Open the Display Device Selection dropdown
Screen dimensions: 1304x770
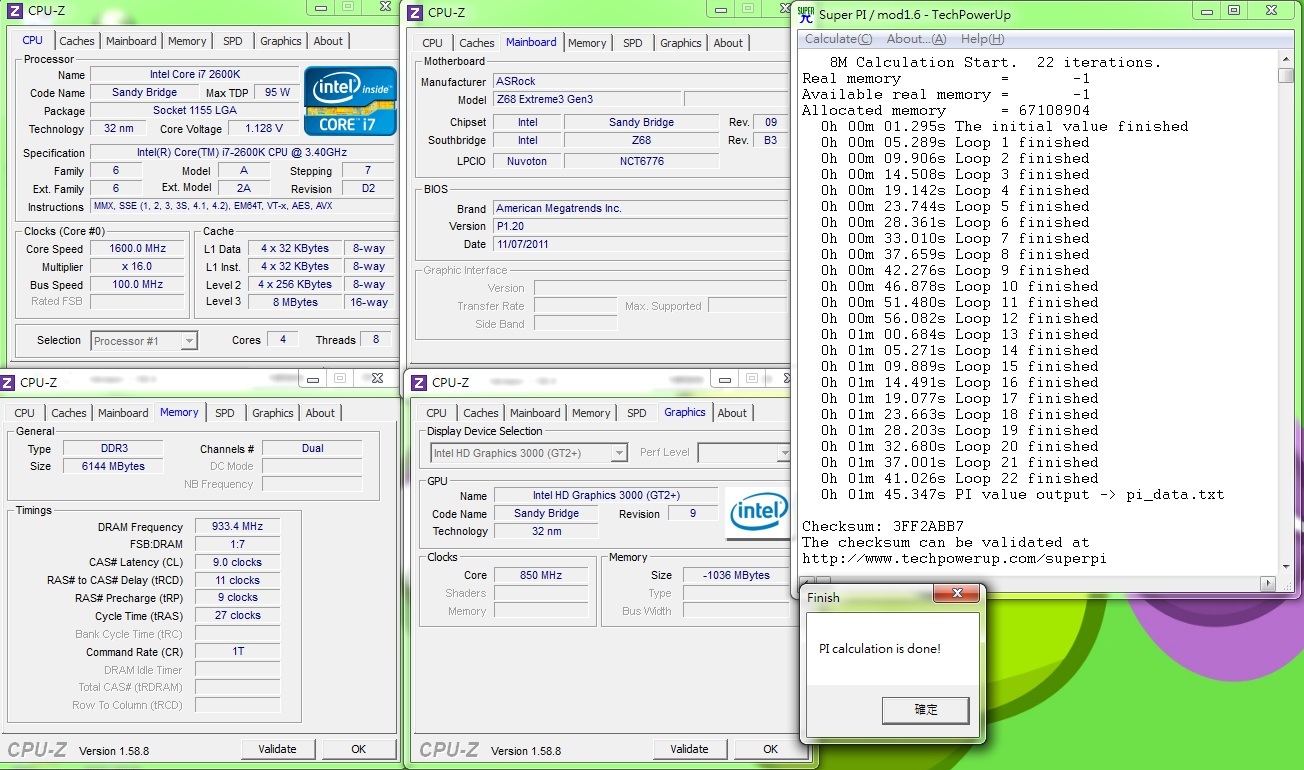pos(619,453)
